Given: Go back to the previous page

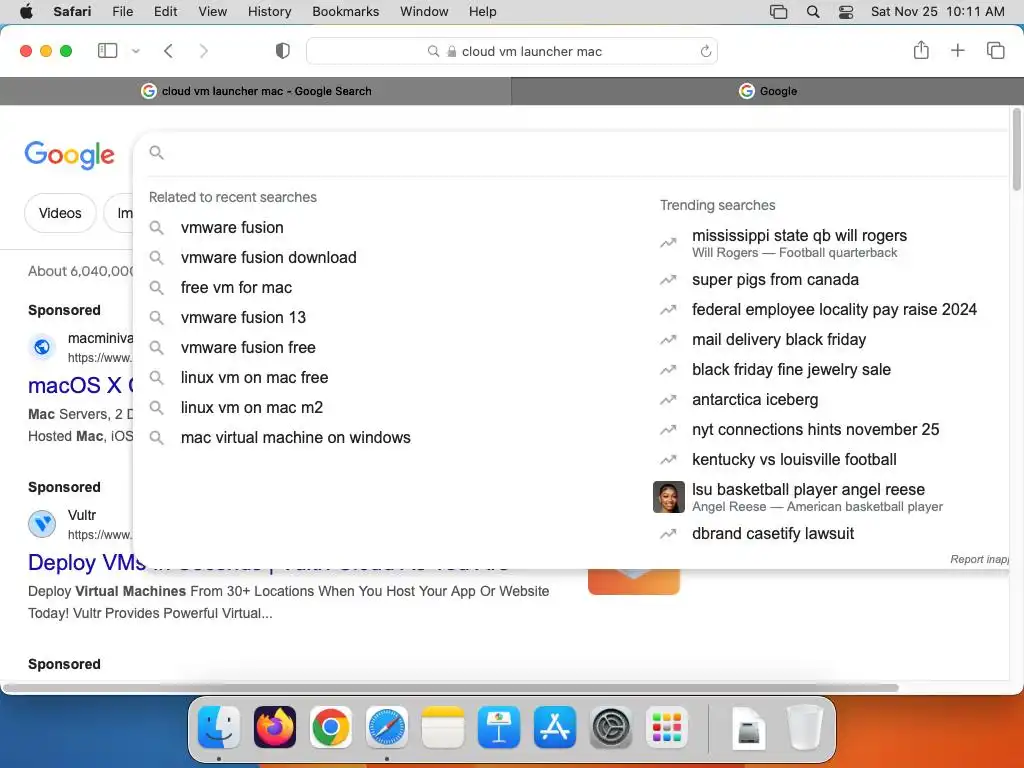Looking at the screenshot, I should click(168, 51).
